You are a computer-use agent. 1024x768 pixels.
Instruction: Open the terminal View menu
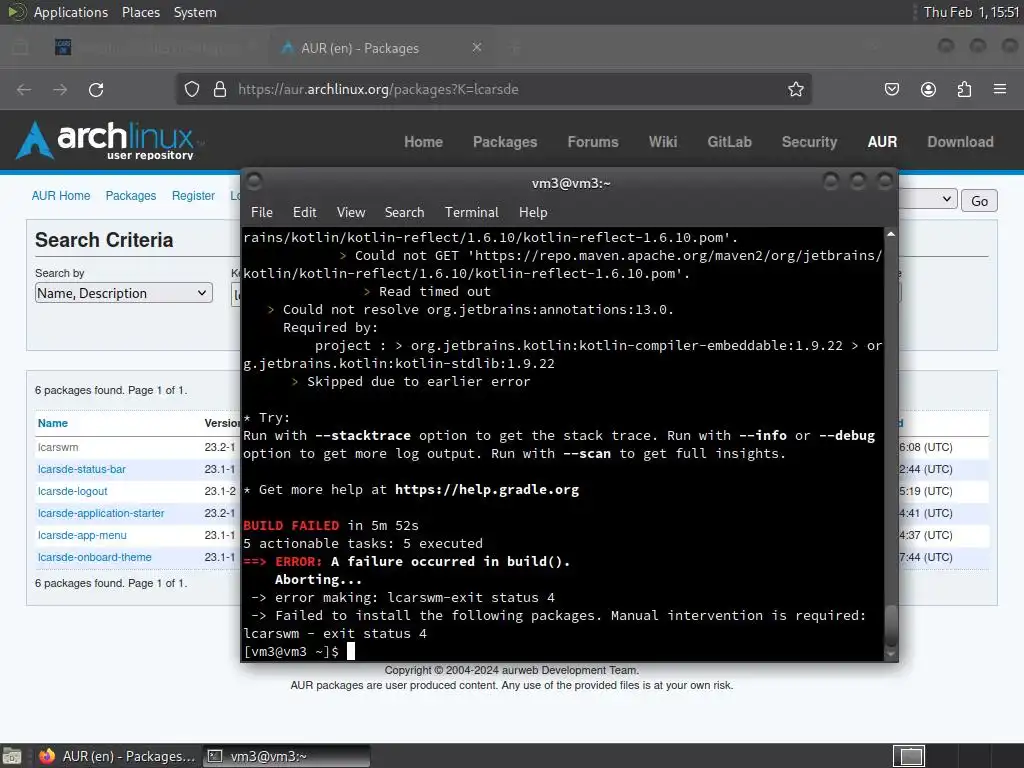[351, 212]
